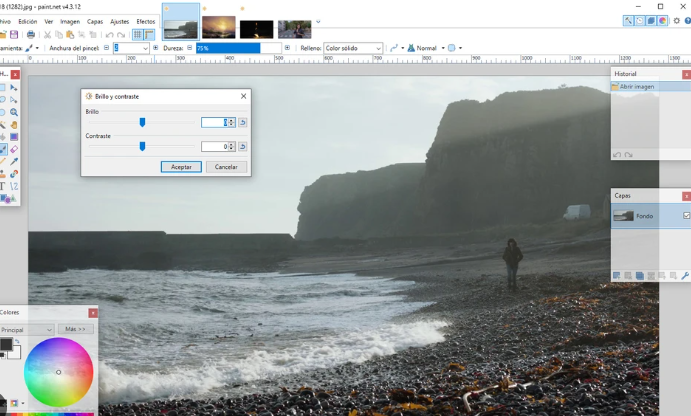The width and height of the screenshot is (691, 416).
Task: Open the brush width dropdown
Action: pos(145,48)
